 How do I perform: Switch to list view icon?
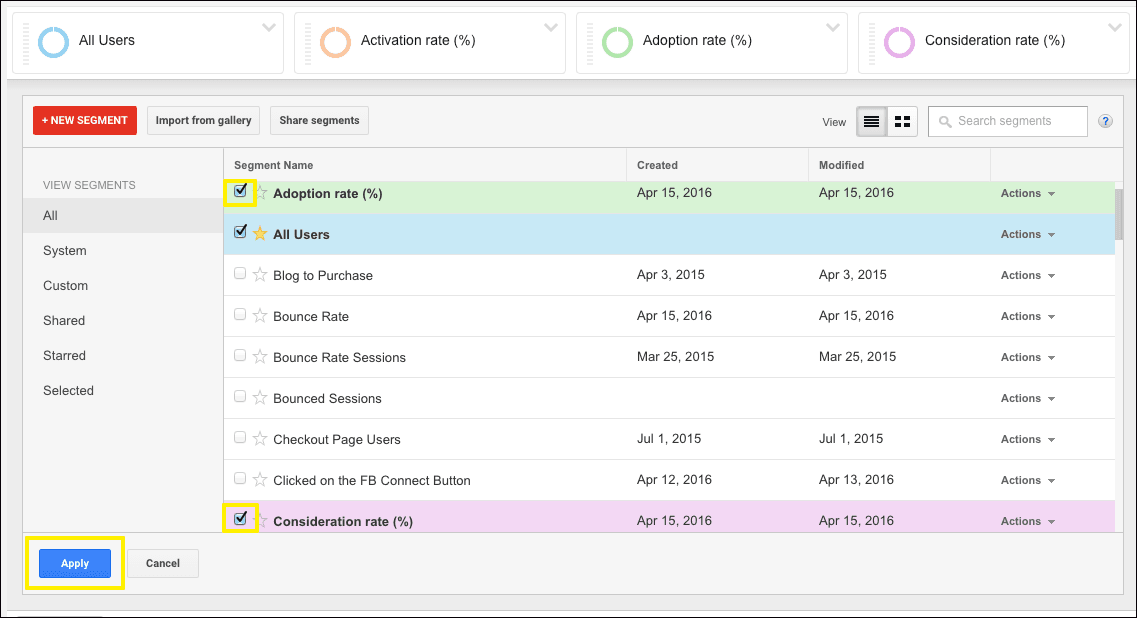click(x=871, y=122)
